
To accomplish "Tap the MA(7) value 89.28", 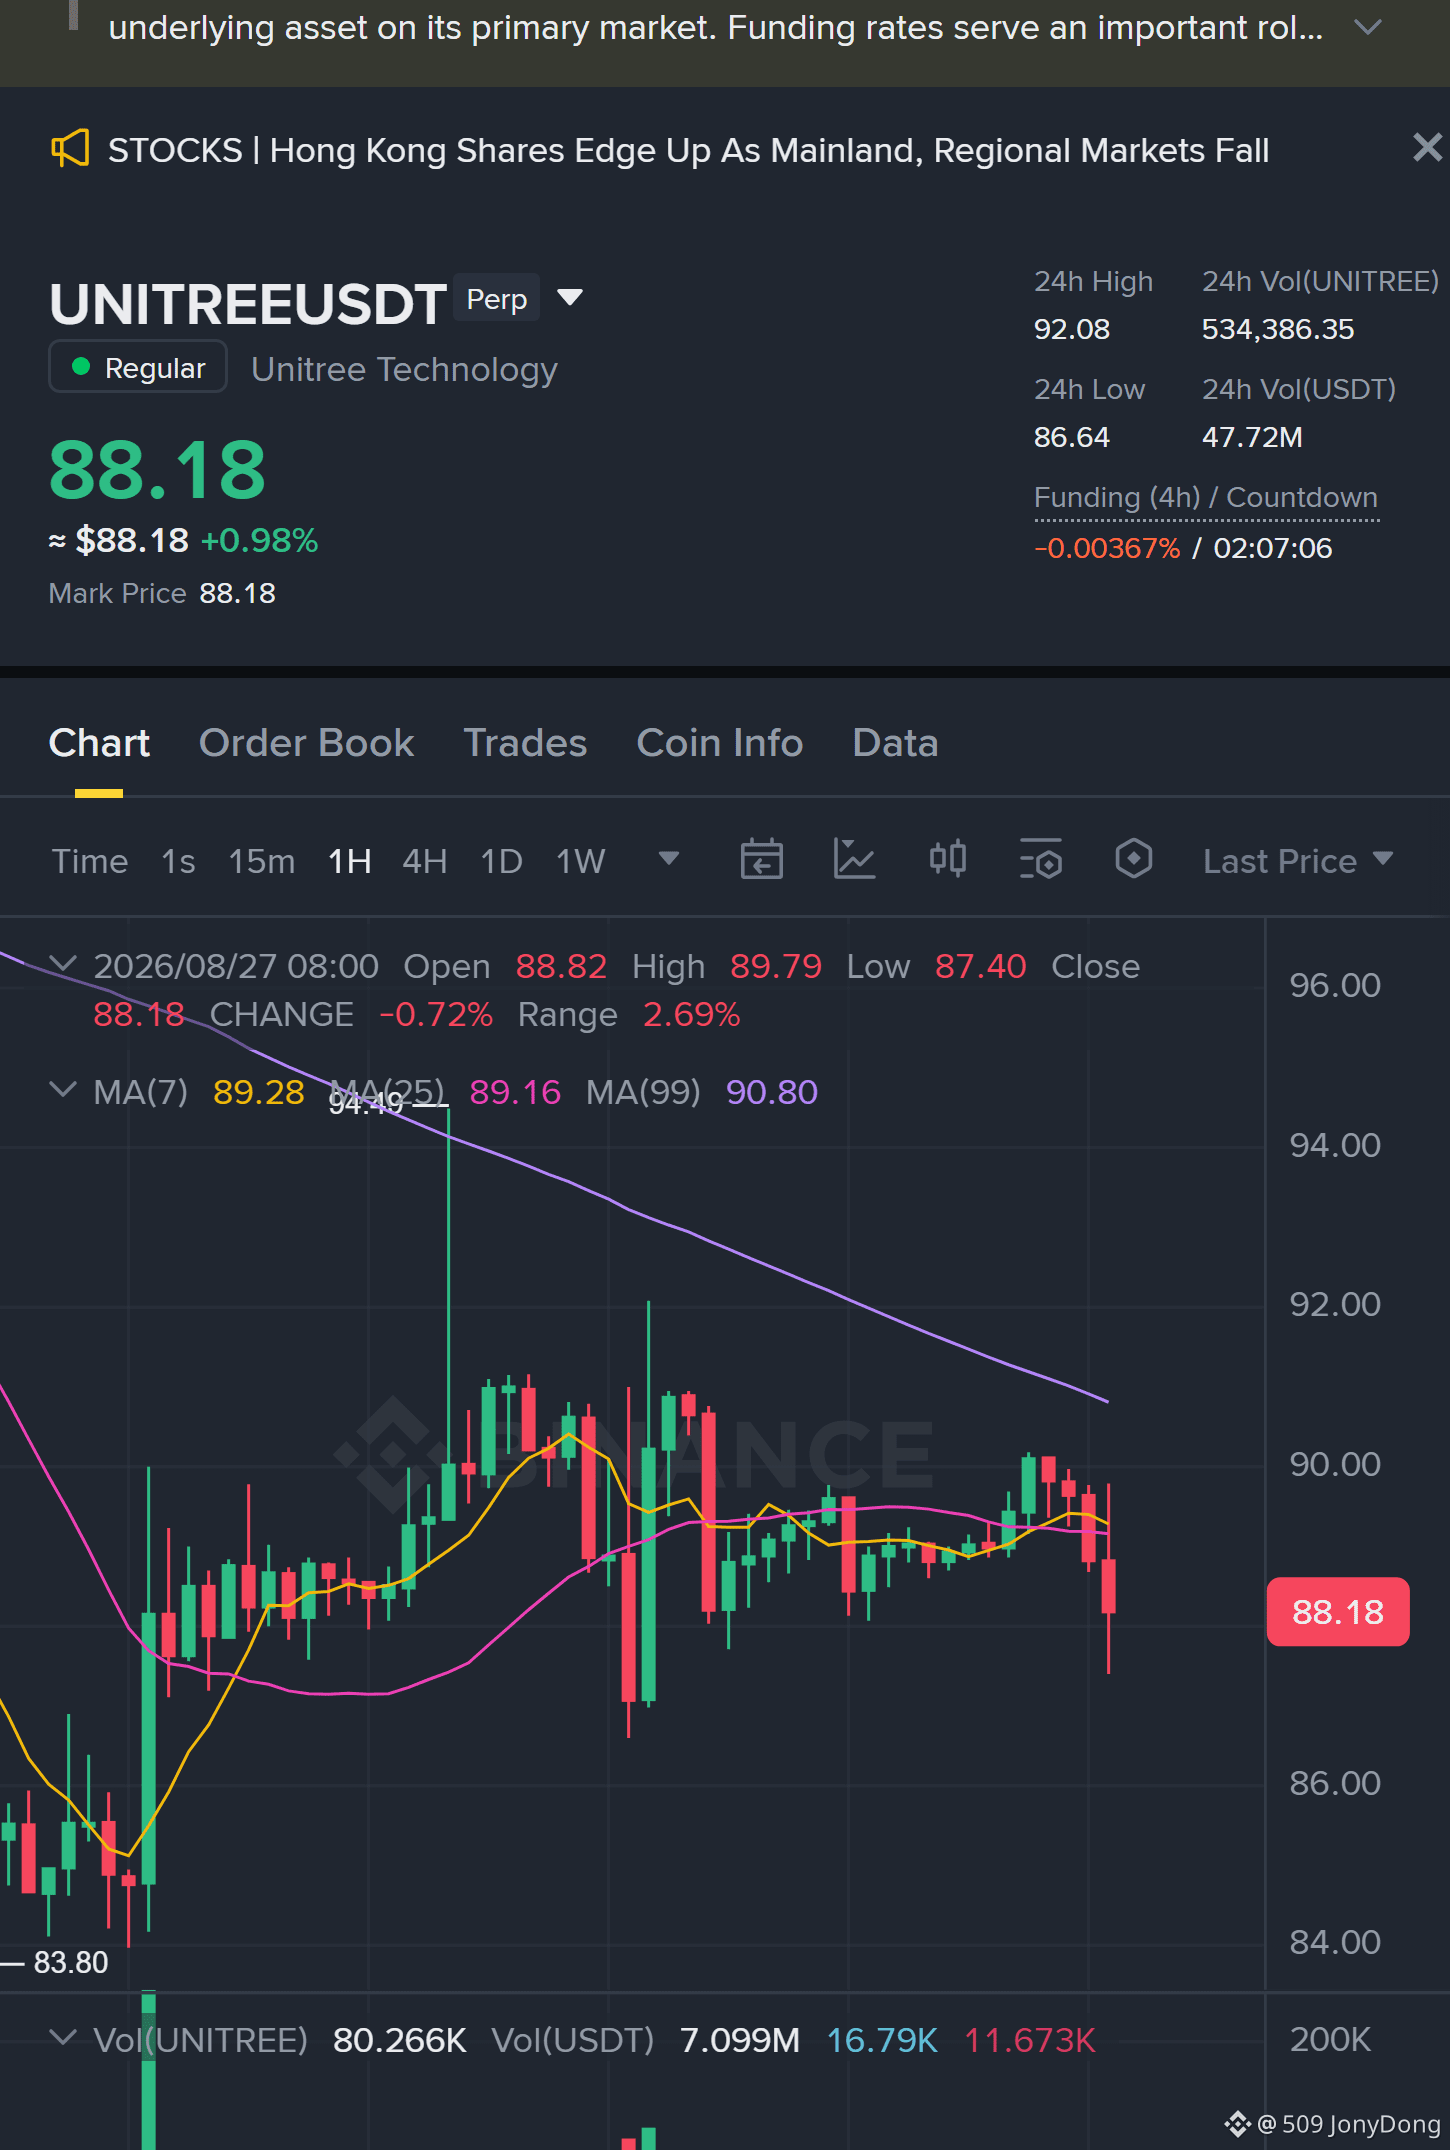I will point(258,1092).
